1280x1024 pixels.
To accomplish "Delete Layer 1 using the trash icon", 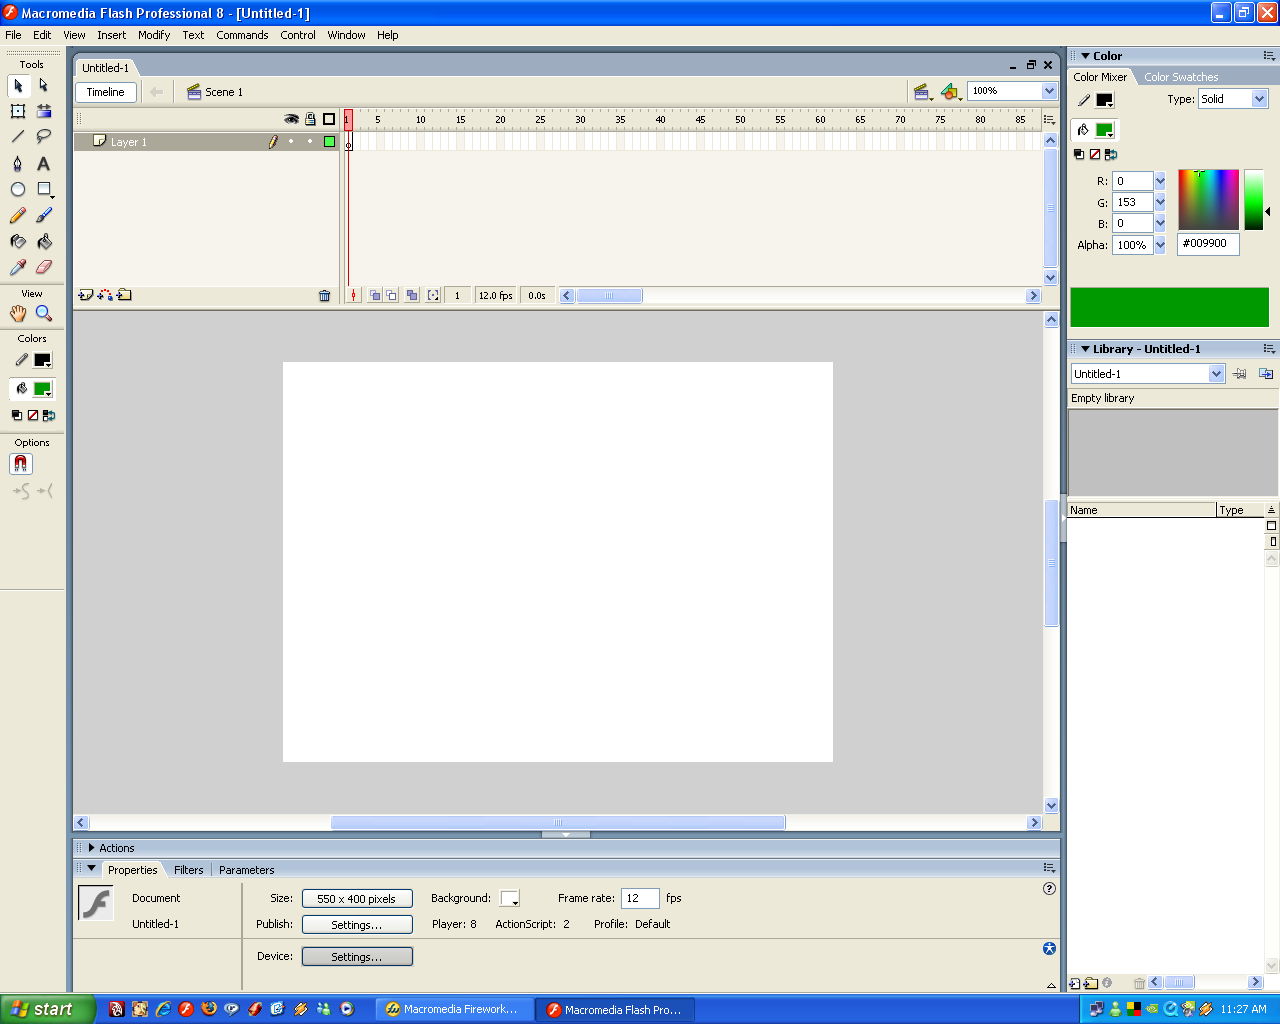I will tap(324, 295).
